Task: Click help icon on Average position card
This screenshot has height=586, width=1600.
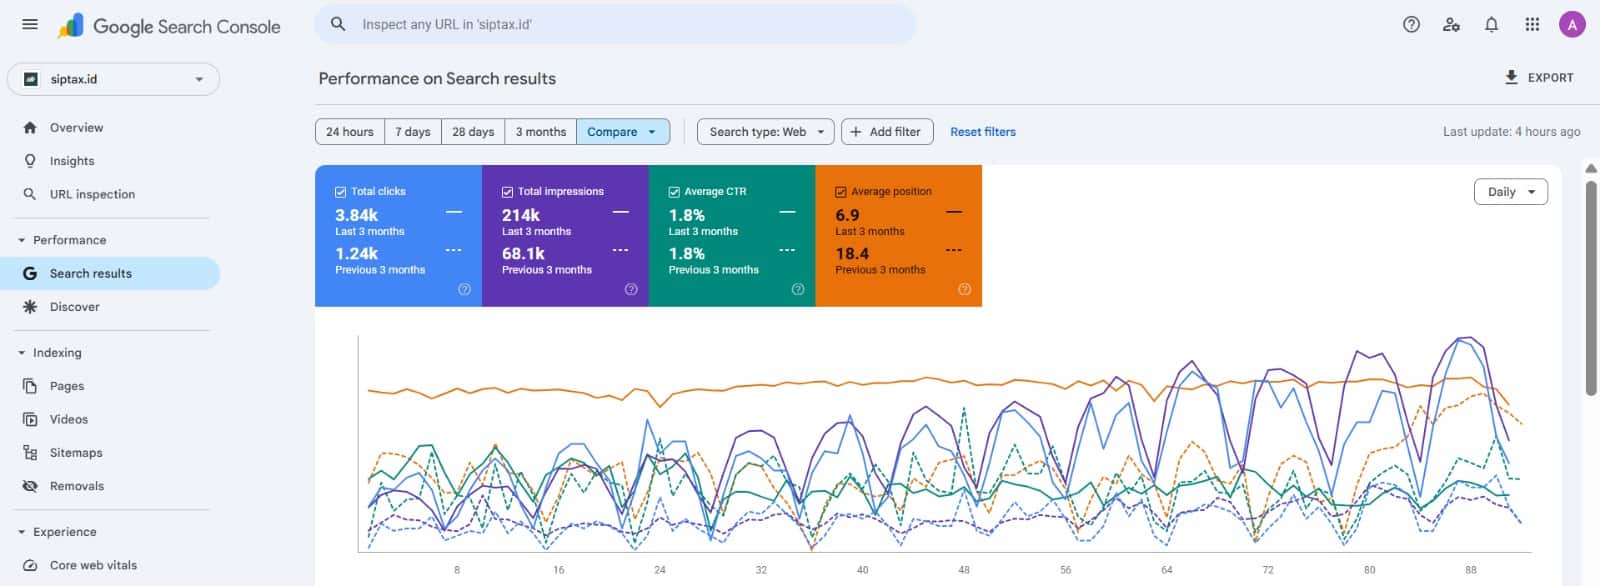Action: 964,289
